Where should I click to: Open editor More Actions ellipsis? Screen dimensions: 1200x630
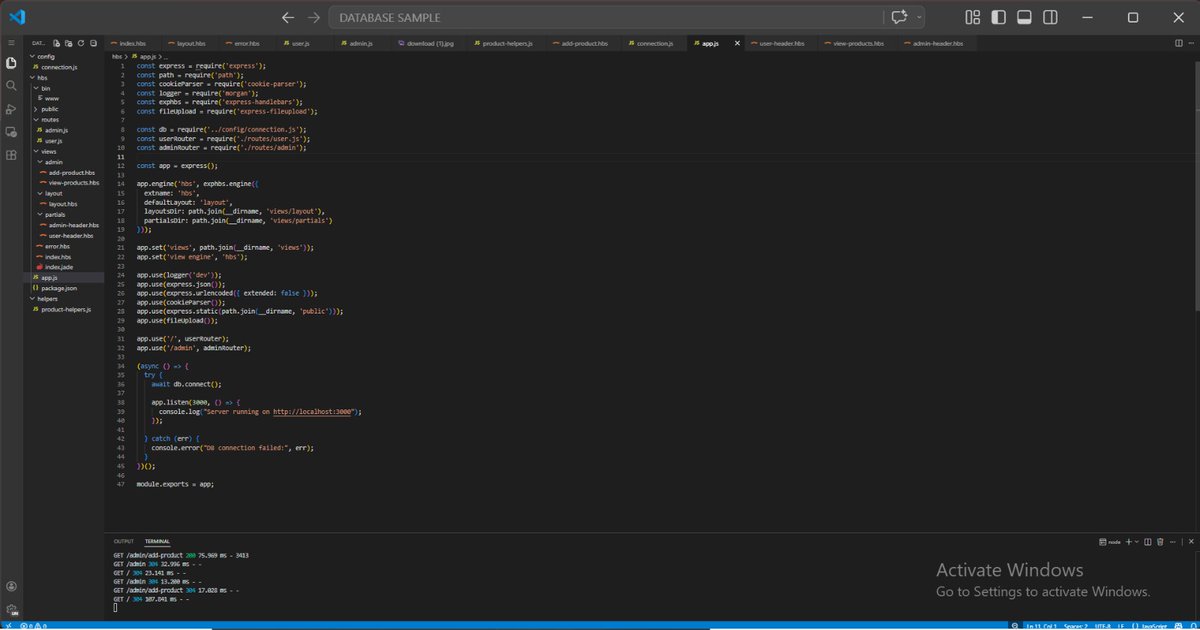coord(1191,43)
